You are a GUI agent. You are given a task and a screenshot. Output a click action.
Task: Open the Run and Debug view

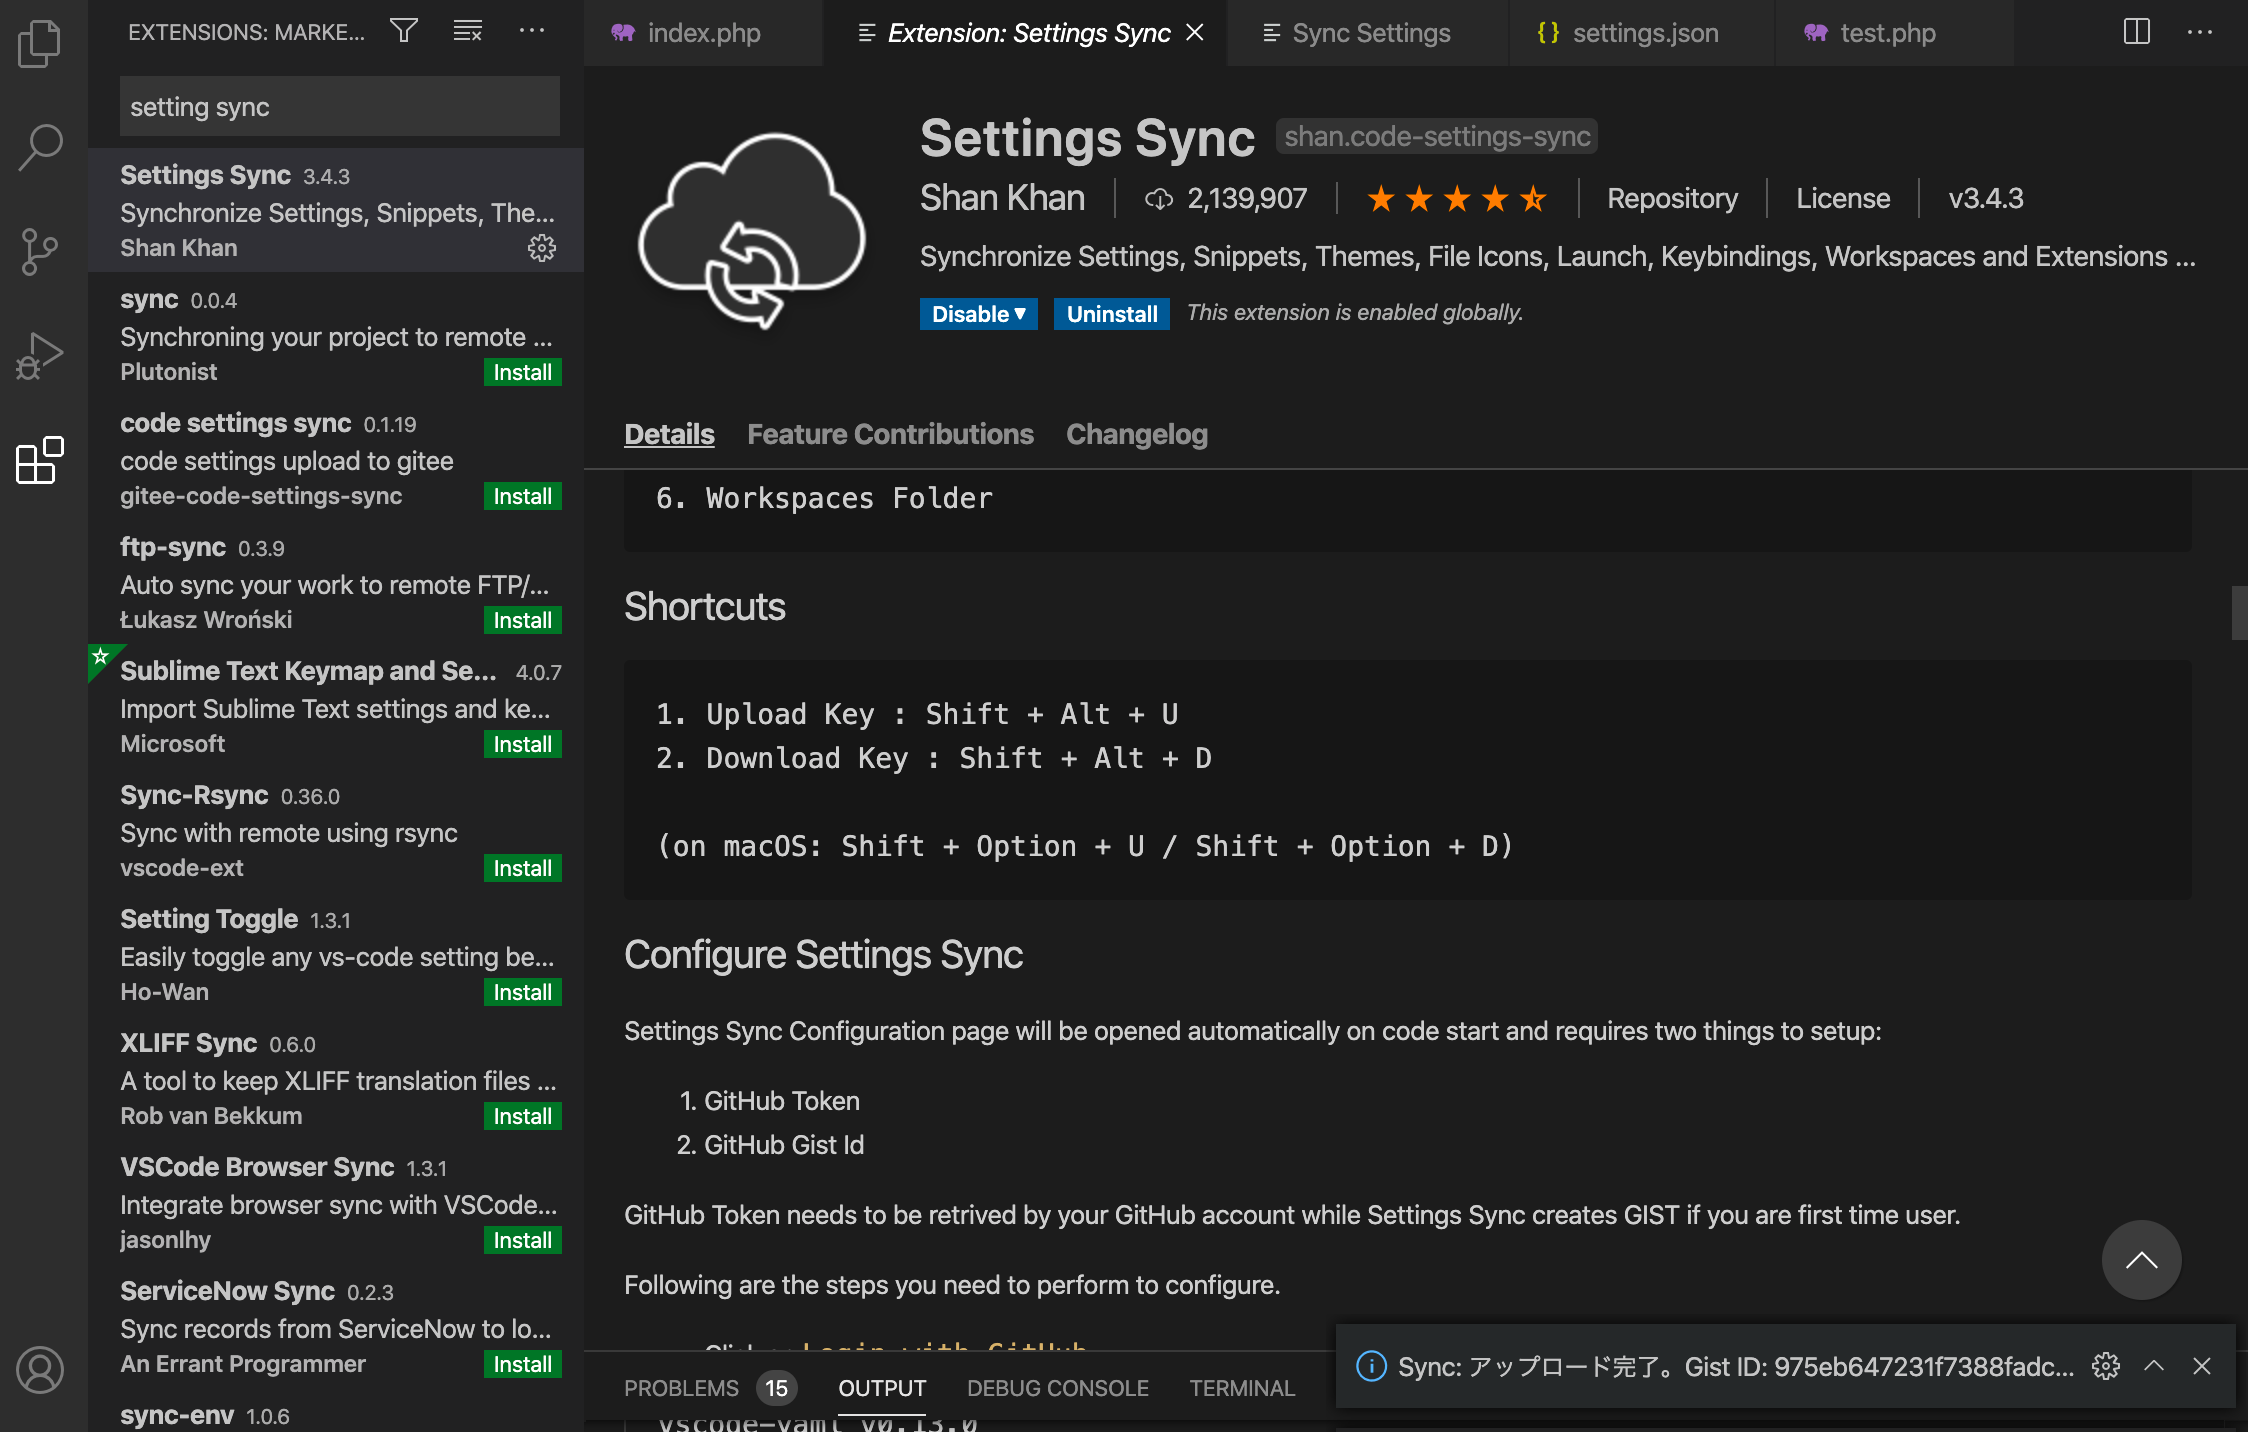pyautogui.click(x=40, y=356)
